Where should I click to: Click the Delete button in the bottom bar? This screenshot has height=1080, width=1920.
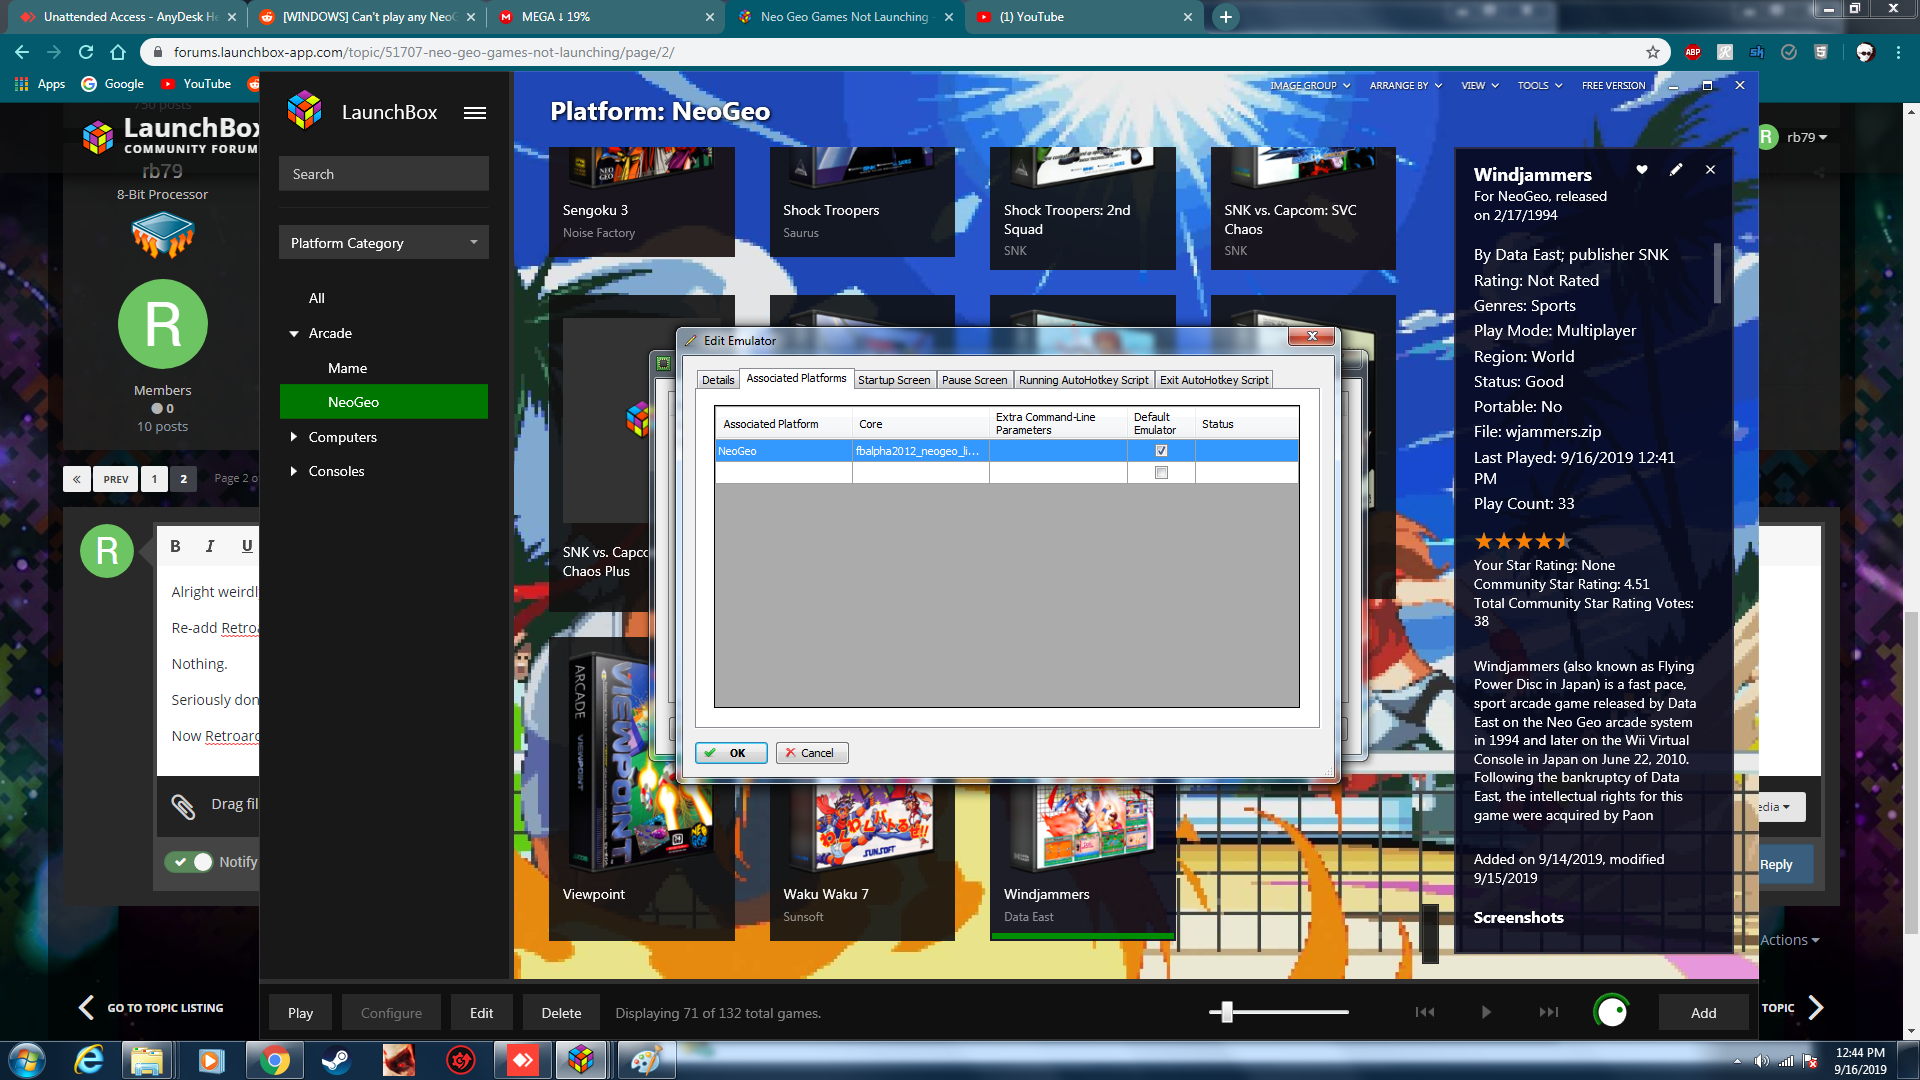click(x=561, y=1013)
